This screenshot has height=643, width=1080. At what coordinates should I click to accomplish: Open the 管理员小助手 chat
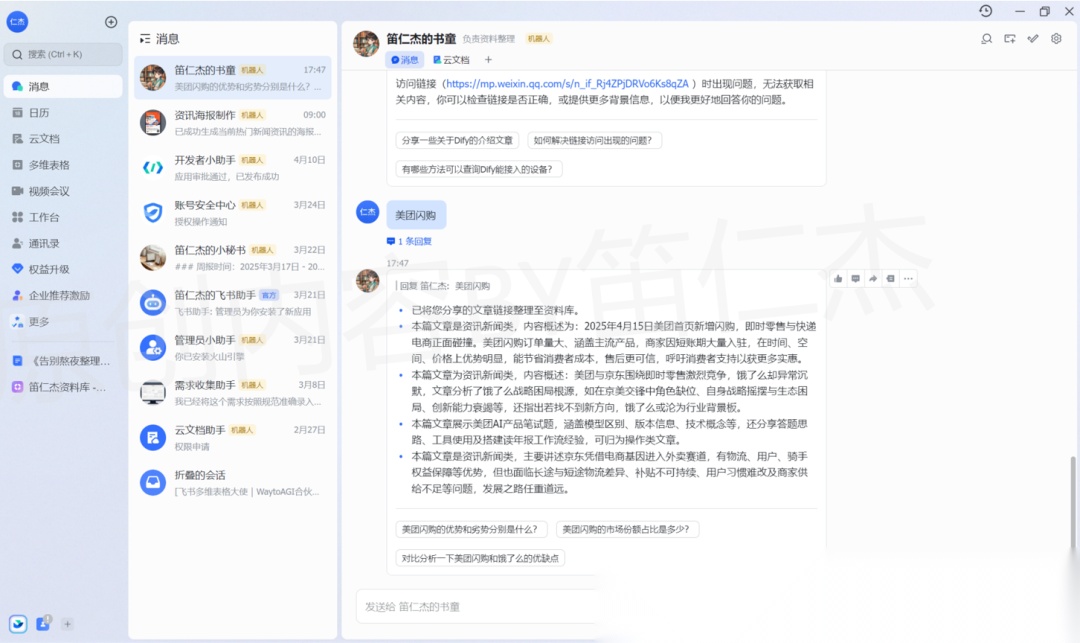(233, 348)
